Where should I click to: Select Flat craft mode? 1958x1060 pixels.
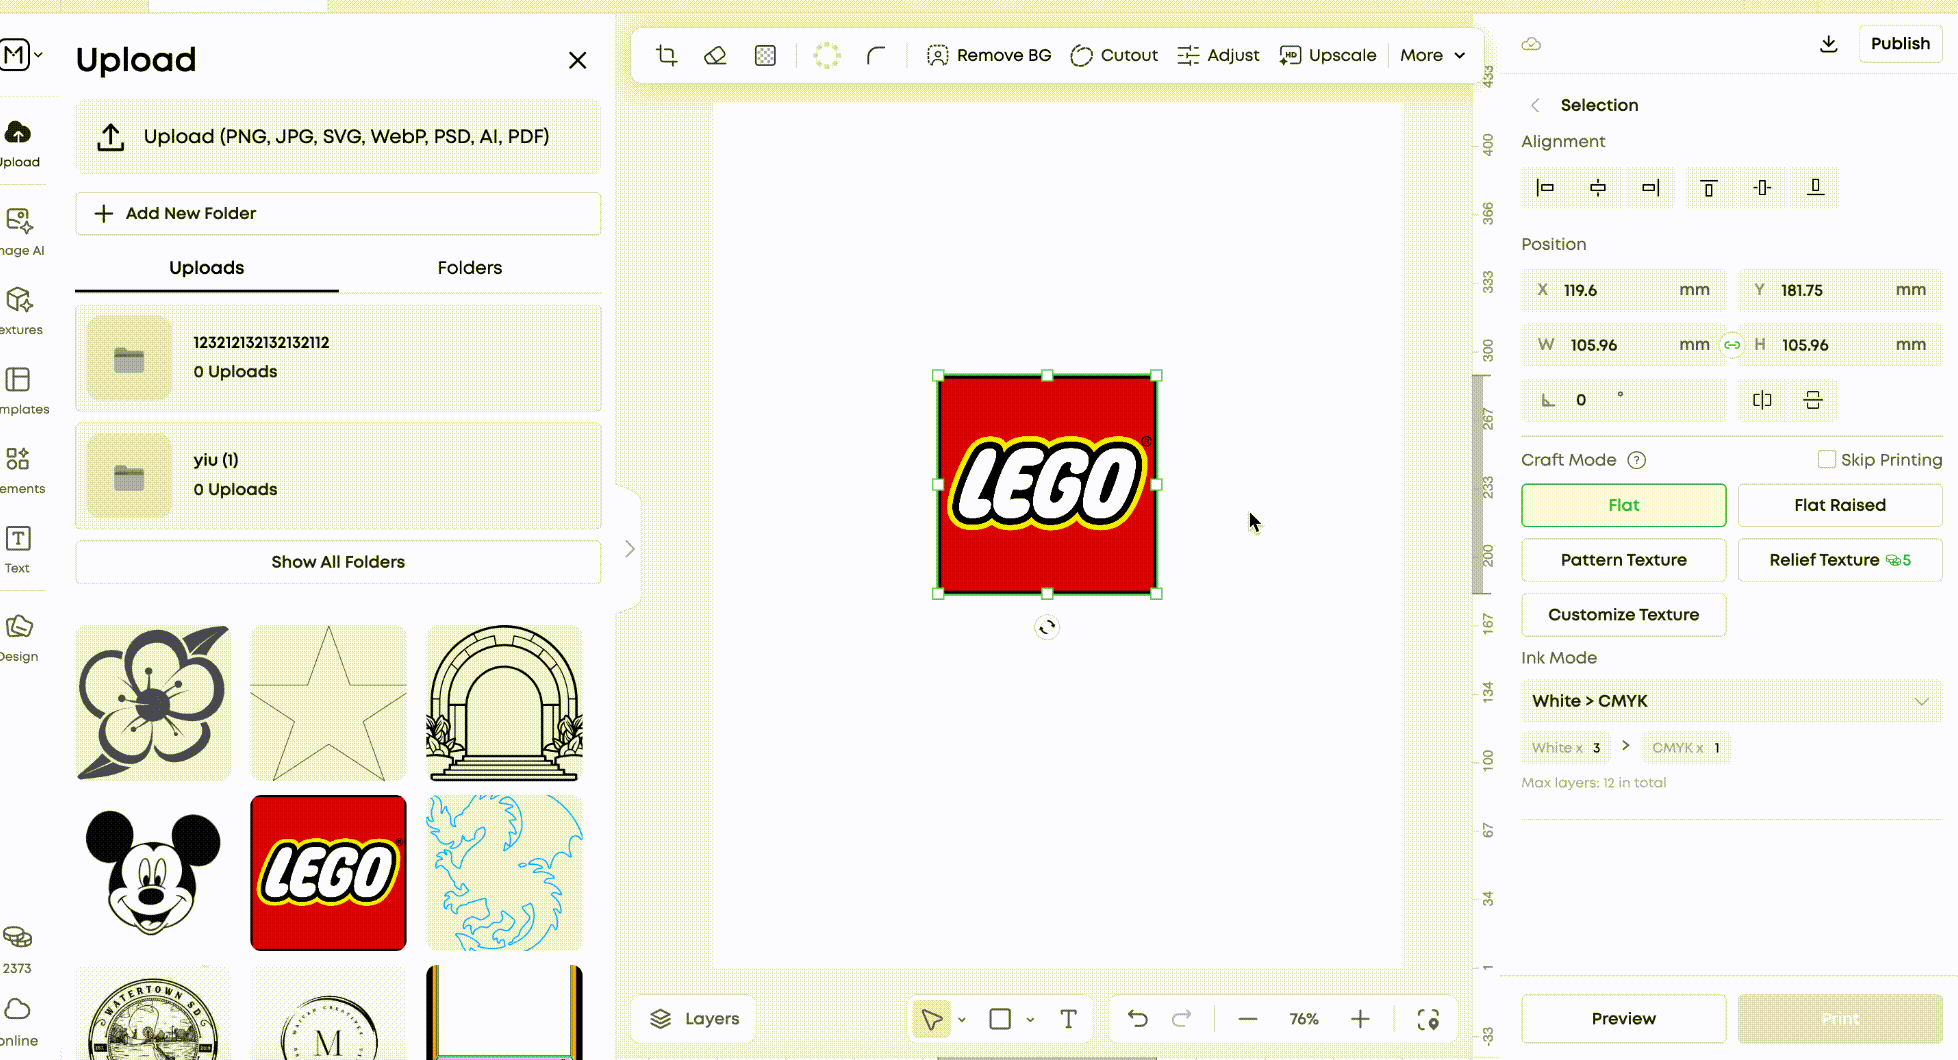pyautogui.click(x=1624, y=505)
